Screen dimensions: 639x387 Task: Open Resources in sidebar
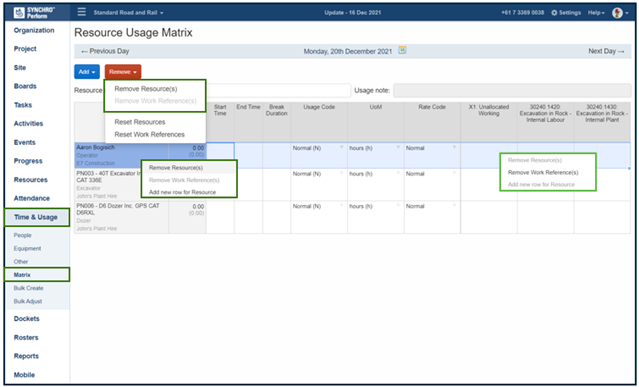[31, 180]
